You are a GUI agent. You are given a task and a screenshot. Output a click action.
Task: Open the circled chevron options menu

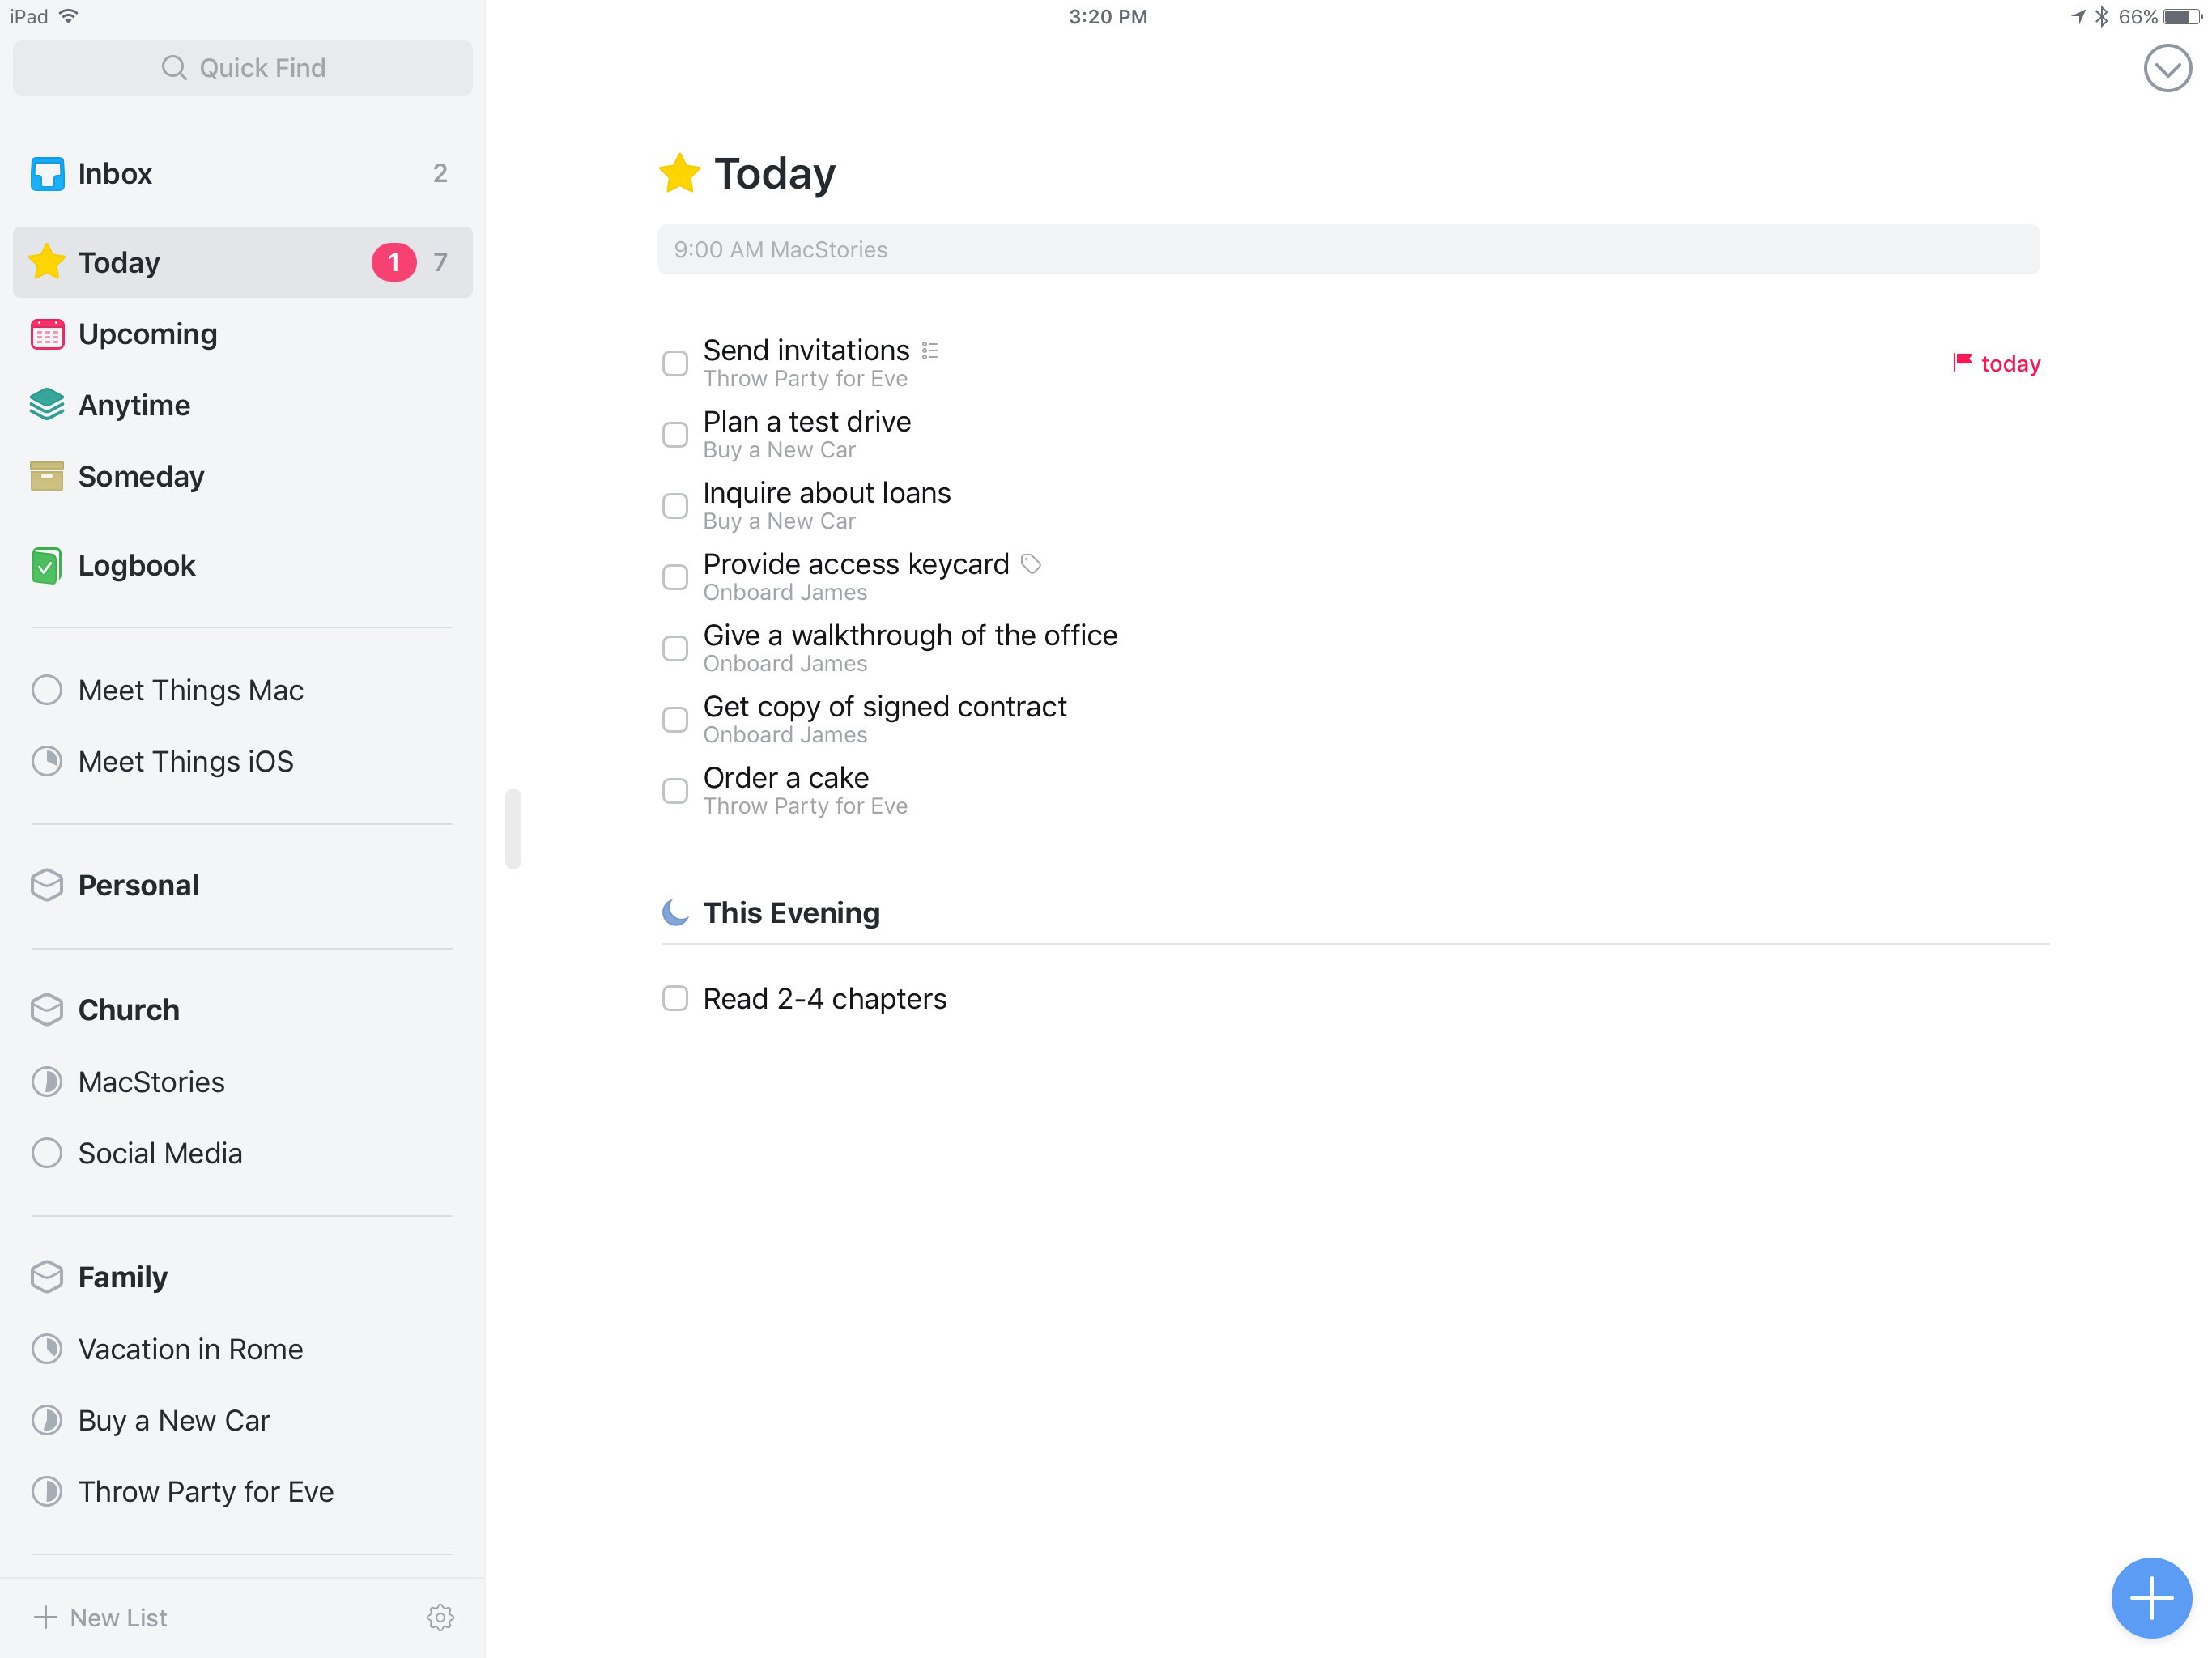point(2167,69)
